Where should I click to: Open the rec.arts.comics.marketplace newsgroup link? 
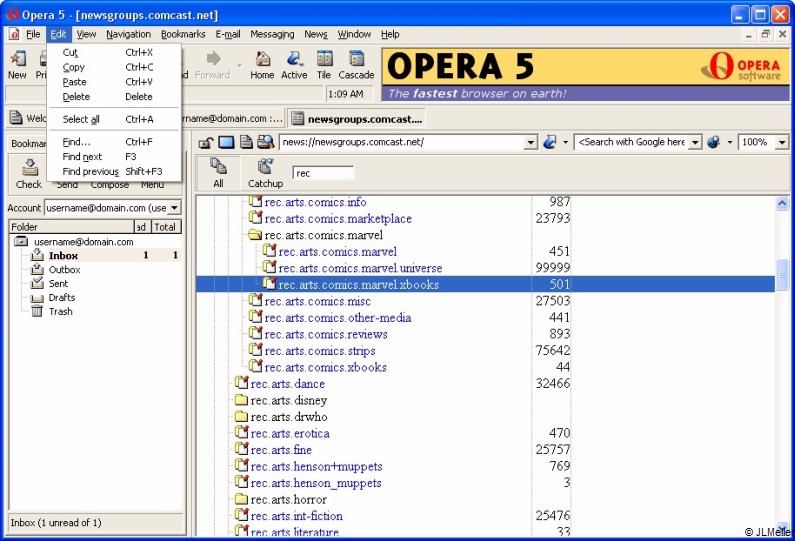(338, 219)
